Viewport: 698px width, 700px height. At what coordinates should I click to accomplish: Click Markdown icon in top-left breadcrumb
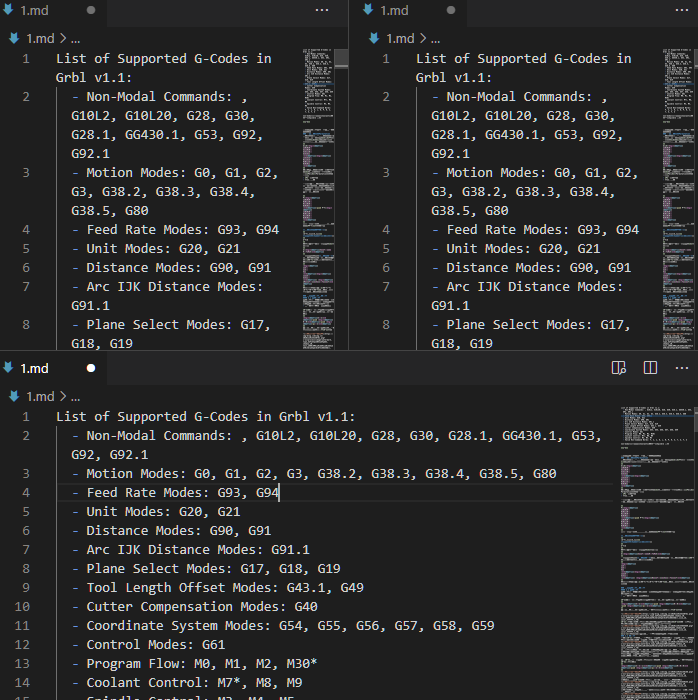click(14, 39)
